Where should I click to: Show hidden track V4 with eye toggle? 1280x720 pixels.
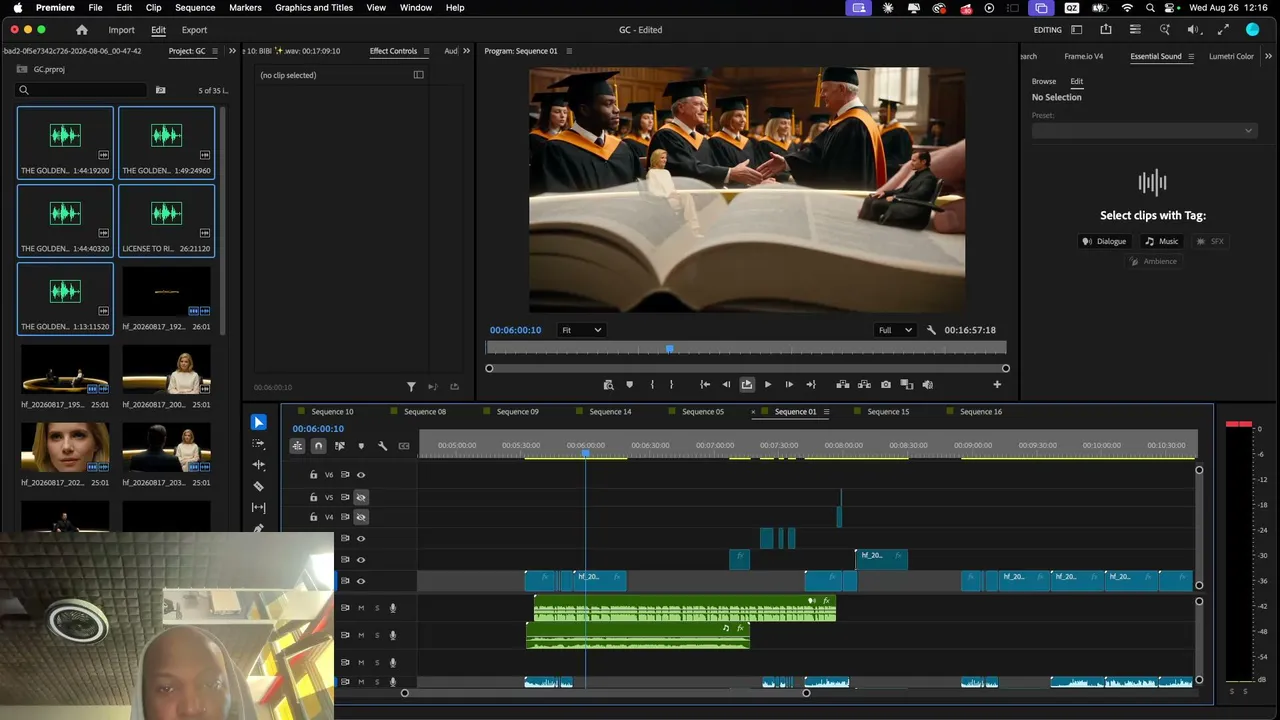click(x=361, y=517)
